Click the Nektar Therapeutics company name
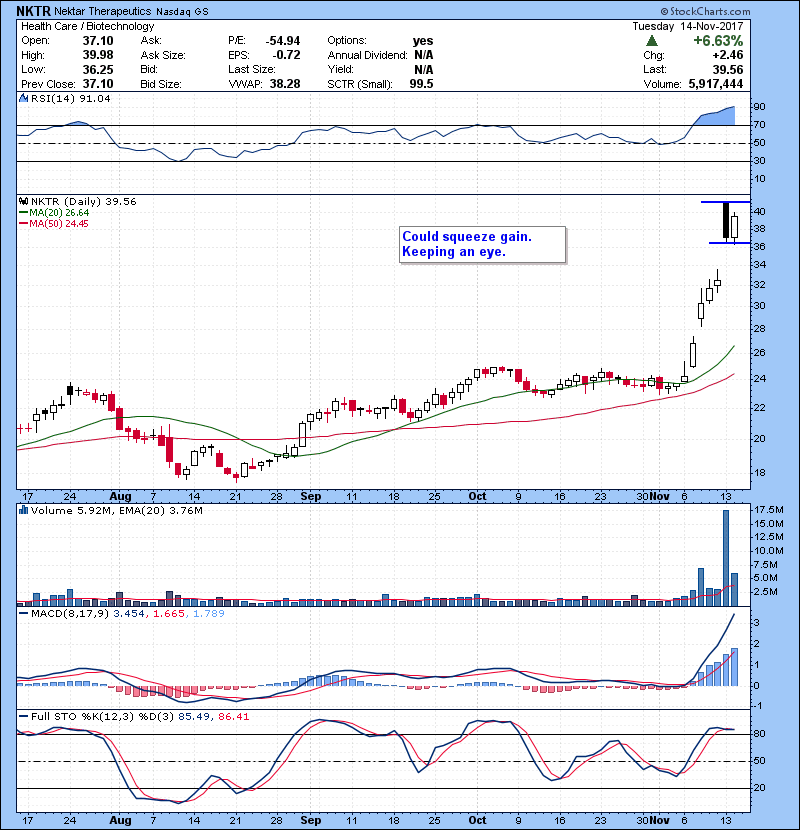 103,11
